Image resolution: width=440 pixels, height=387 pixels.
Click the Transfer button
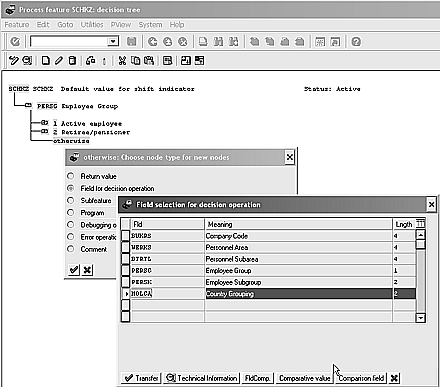141,378
